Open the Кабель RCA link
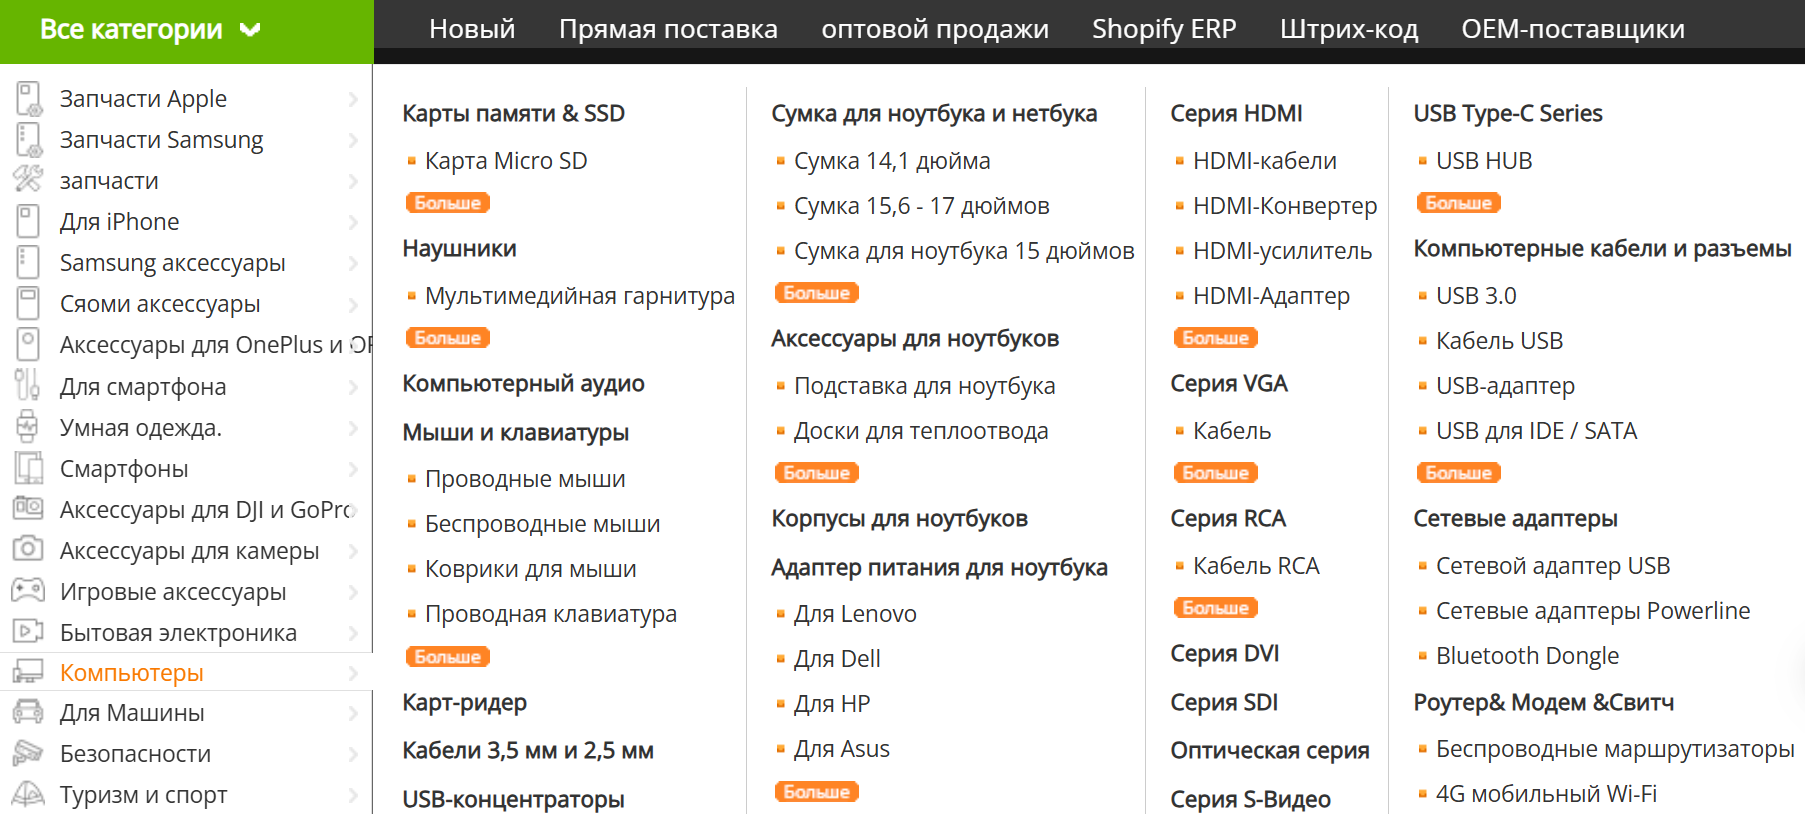 (1256, 566)
